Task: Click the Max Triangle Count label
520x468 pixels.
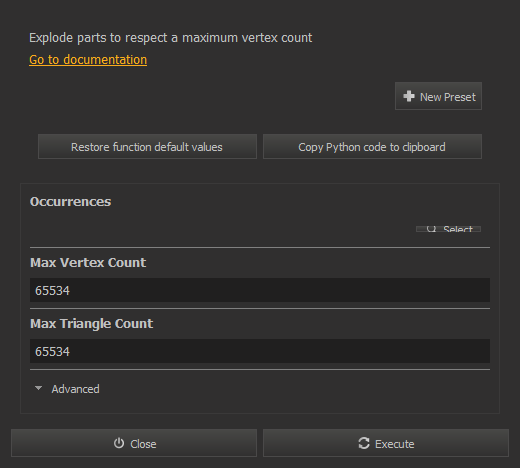Action: coord(92,324)
